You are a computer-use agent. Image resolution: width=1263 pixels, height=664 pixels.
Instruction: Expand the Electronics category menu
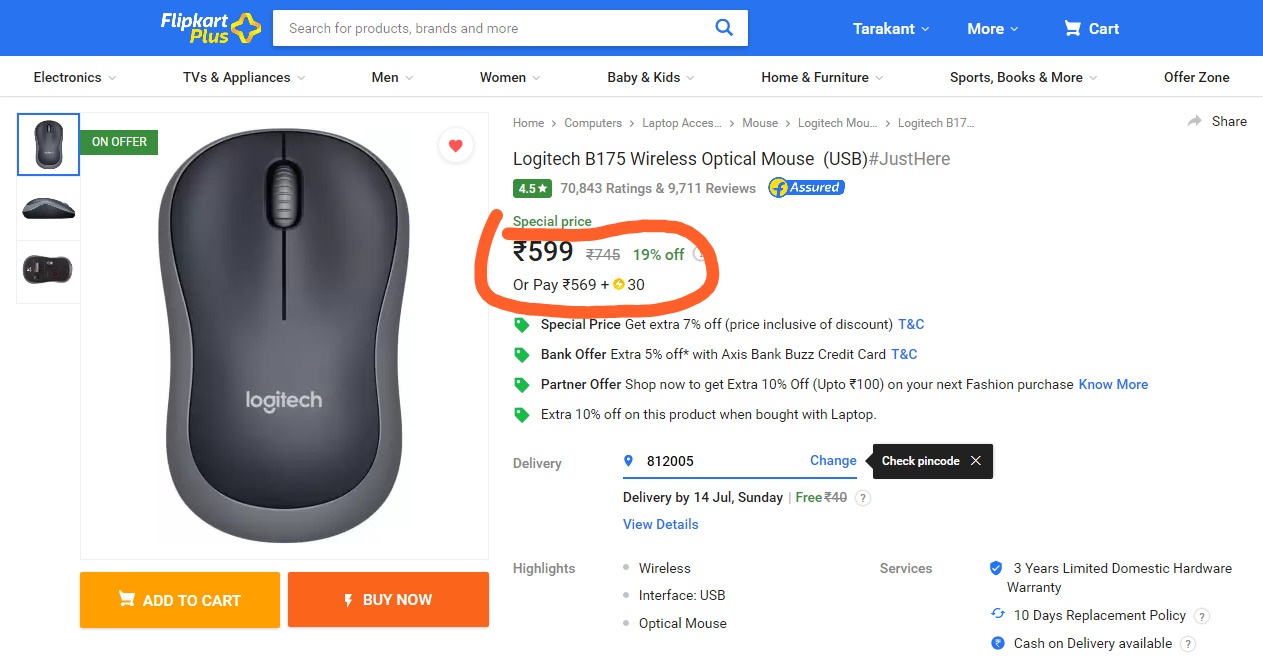tap(75, 77)
